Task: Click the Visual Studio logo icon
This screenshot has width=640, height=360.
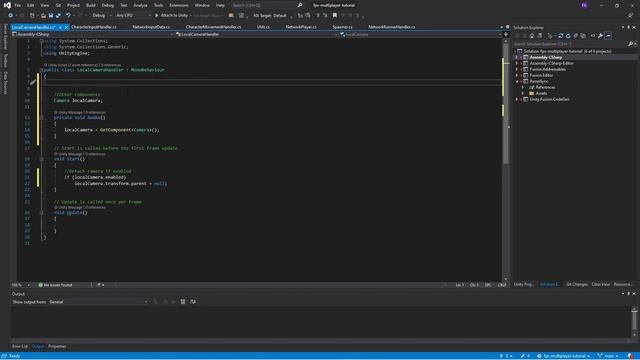Action: click(7, 5)
